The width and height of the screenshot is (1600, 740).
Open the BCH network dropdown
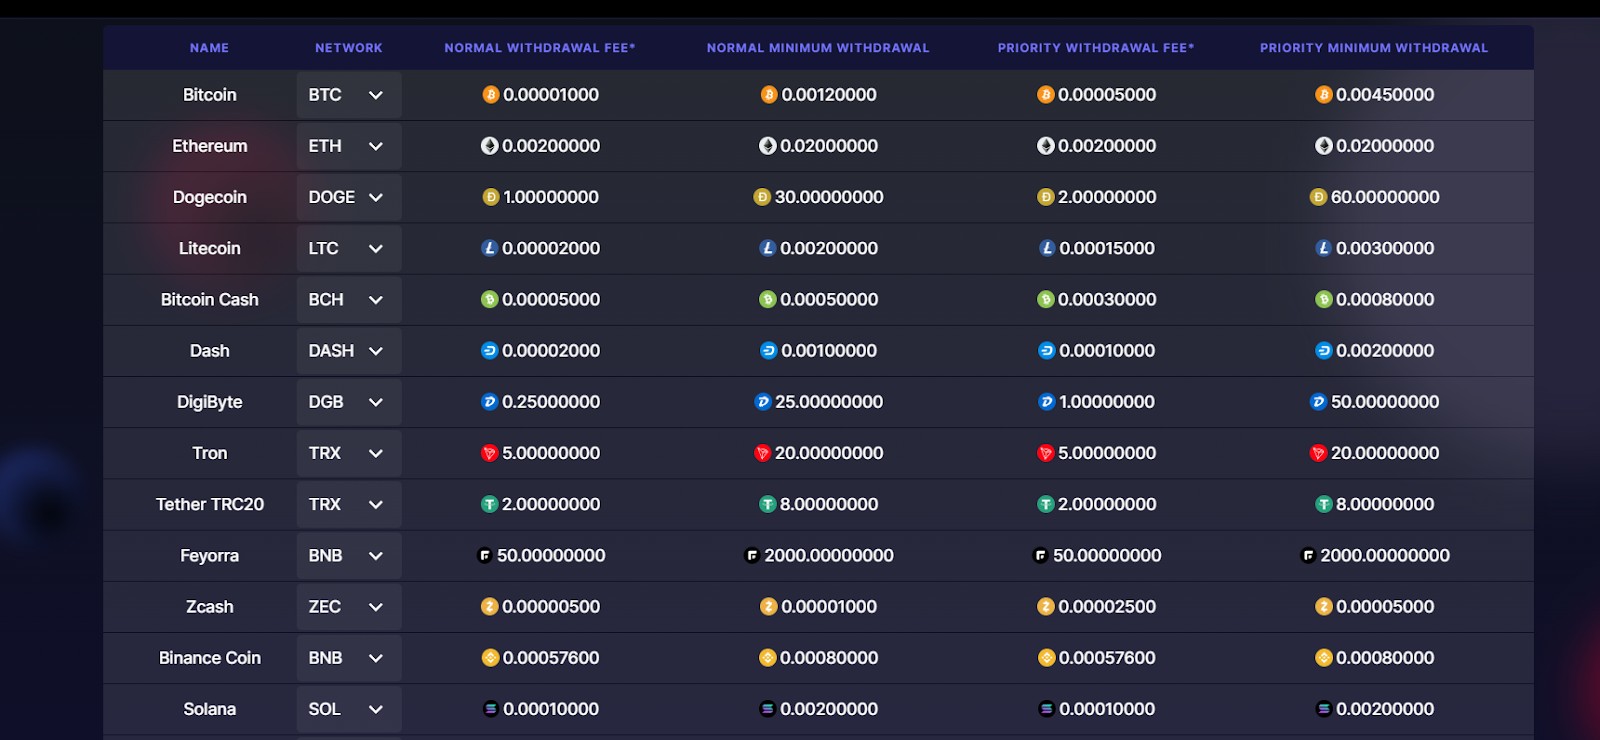click(349, 299)
